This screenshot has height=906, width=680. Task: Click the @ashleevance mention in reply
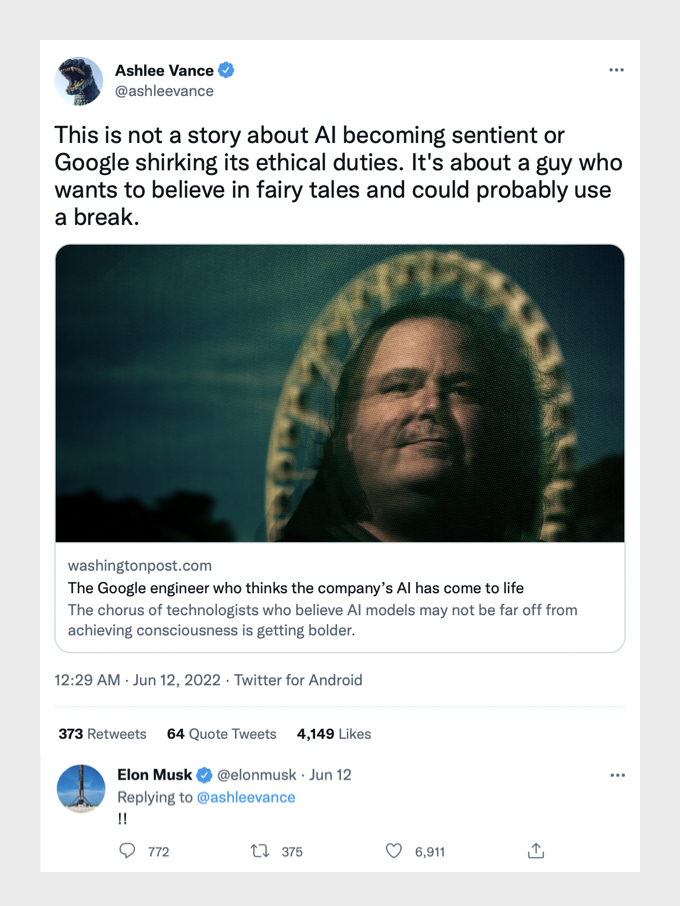click(x=246, y=797)
